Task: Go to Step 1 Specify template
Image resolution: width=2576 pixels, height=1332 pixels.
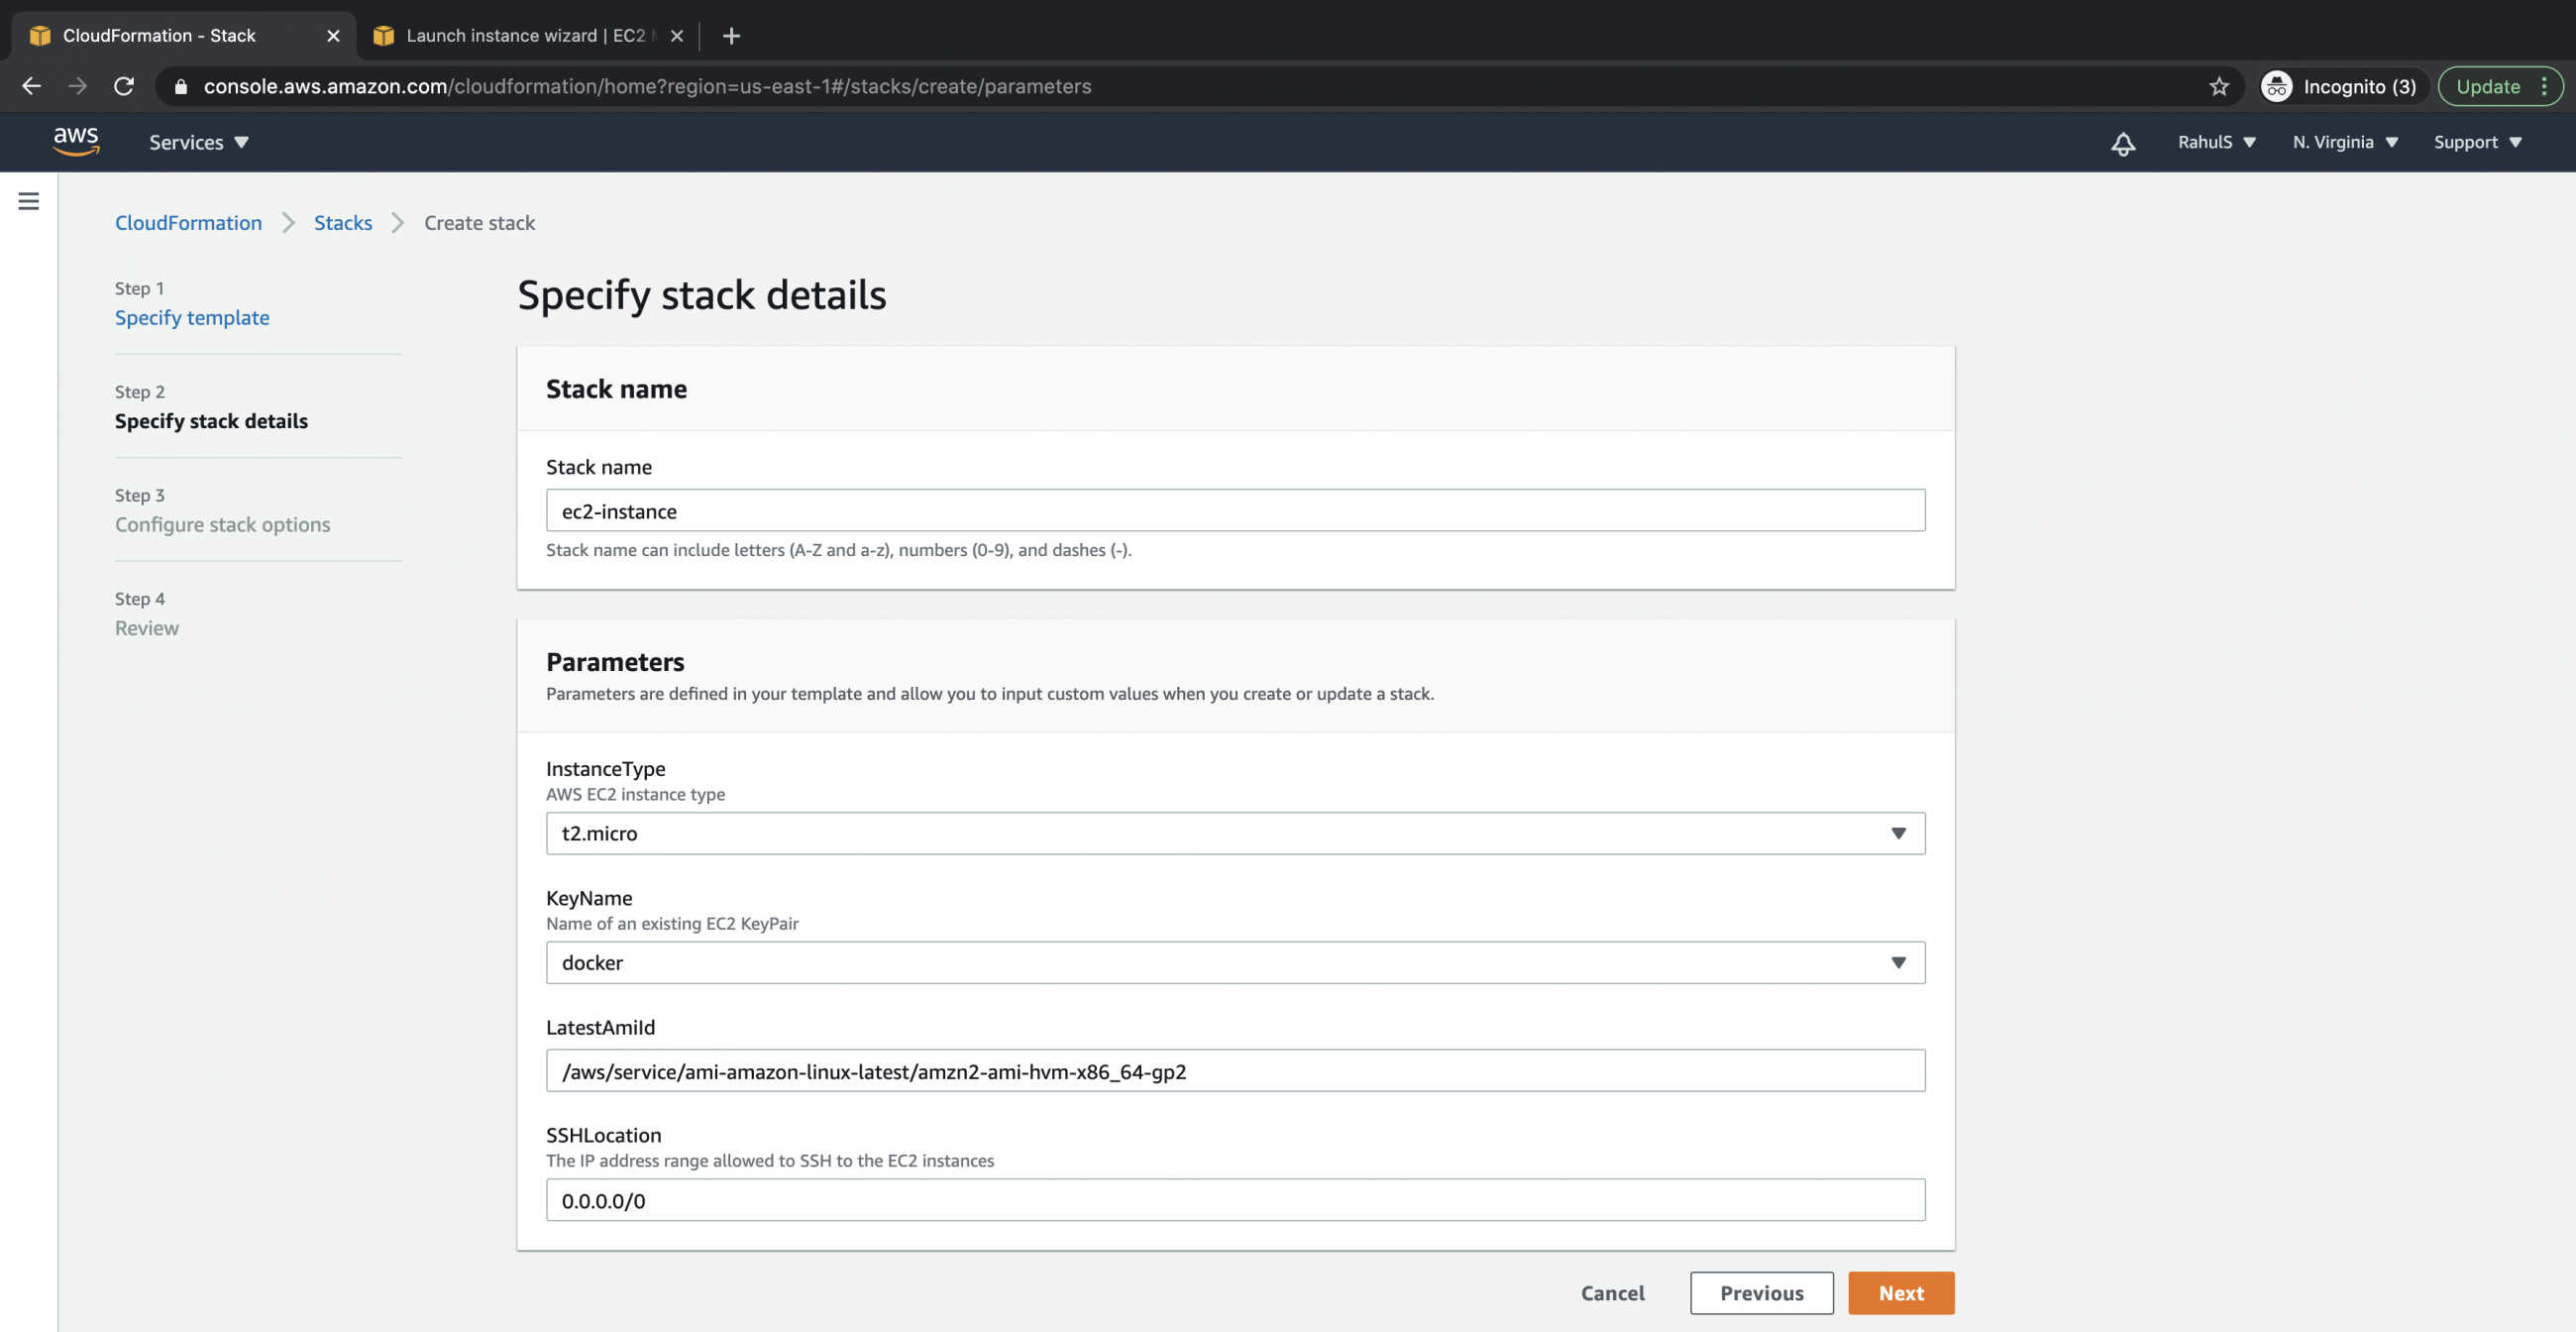Action: click(192, 317)
